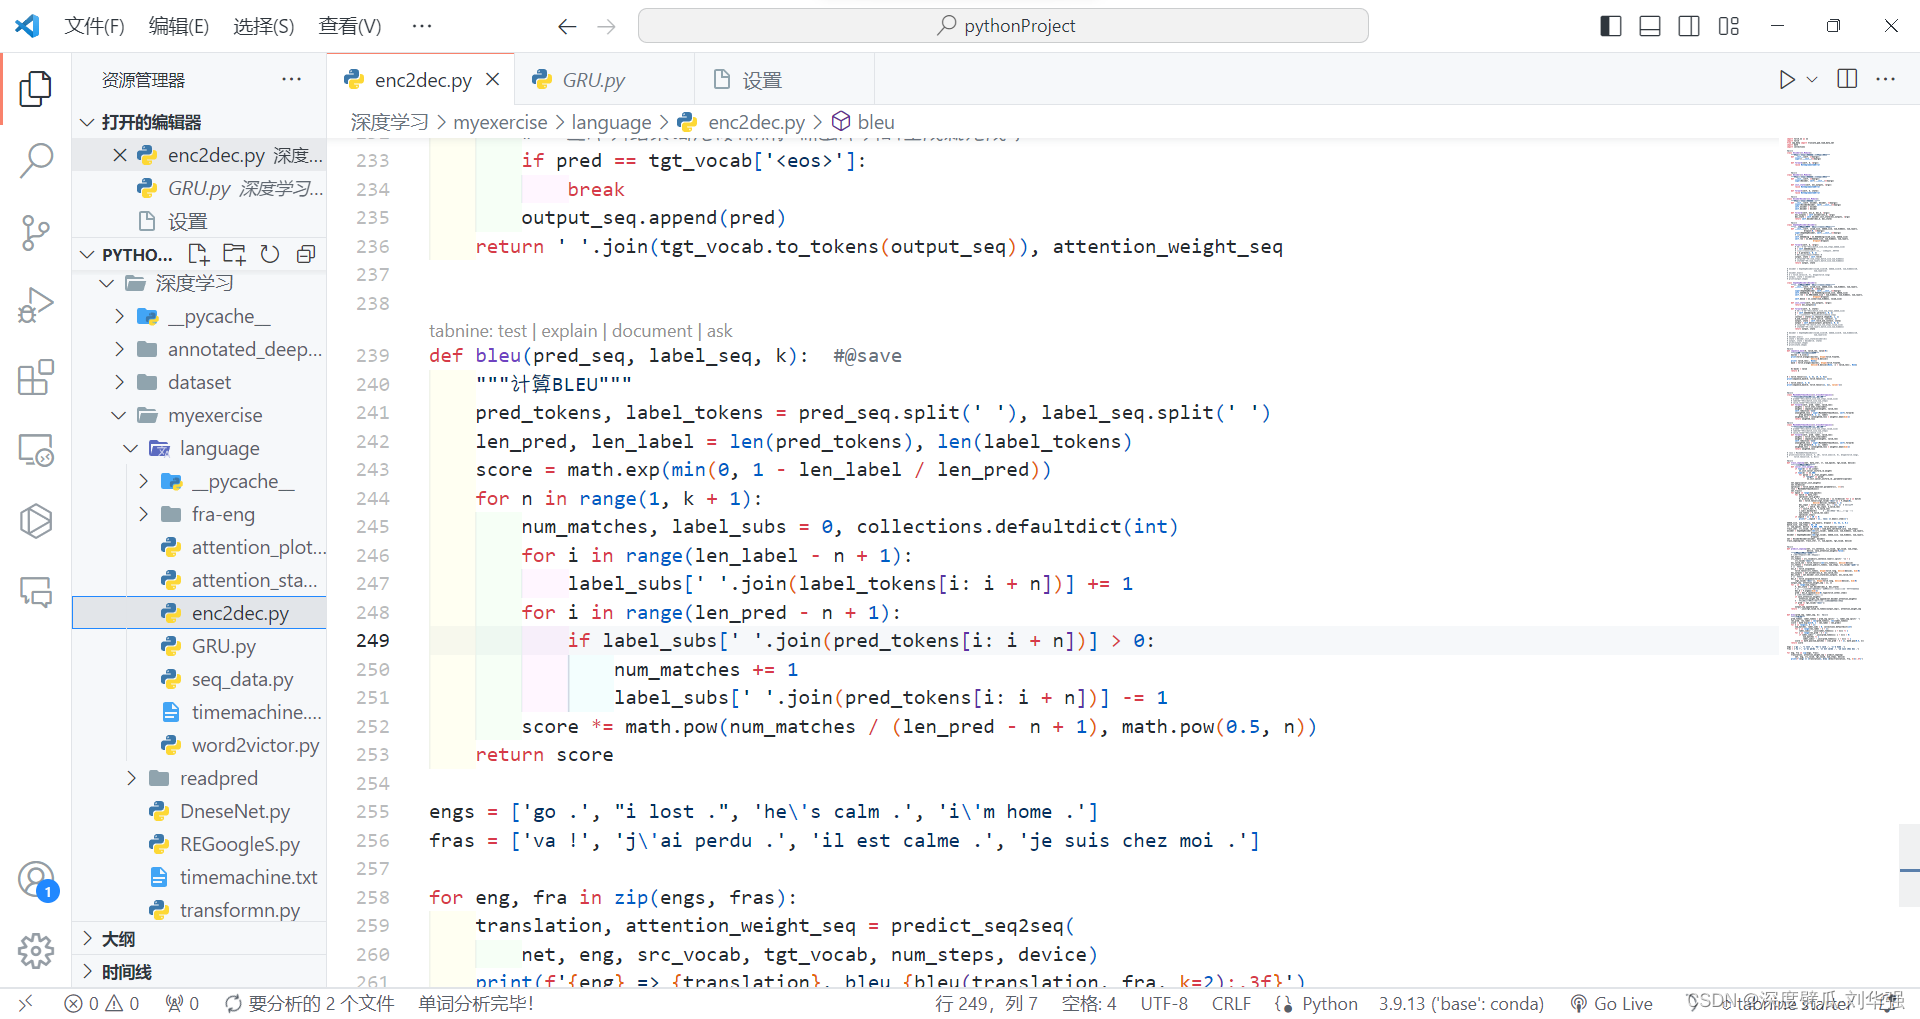Image resolution: width=1920 pixels, height=1019 pixels.
Task: Refresh the Explorer file tree
Action: click(270, 254)
